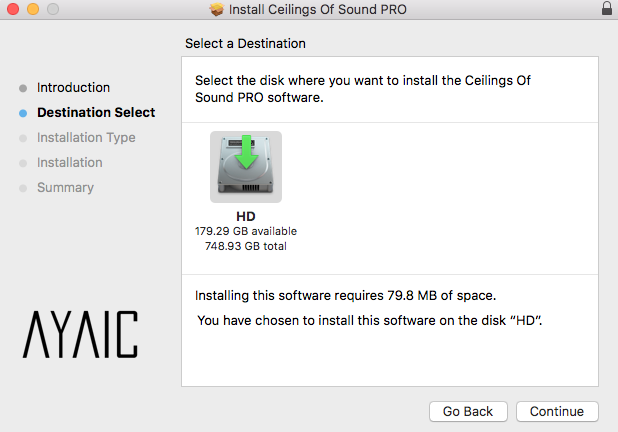Image resolution: width=618 pixels, height=432 pixels.
Task: Close the installer window
Action: 12,10
